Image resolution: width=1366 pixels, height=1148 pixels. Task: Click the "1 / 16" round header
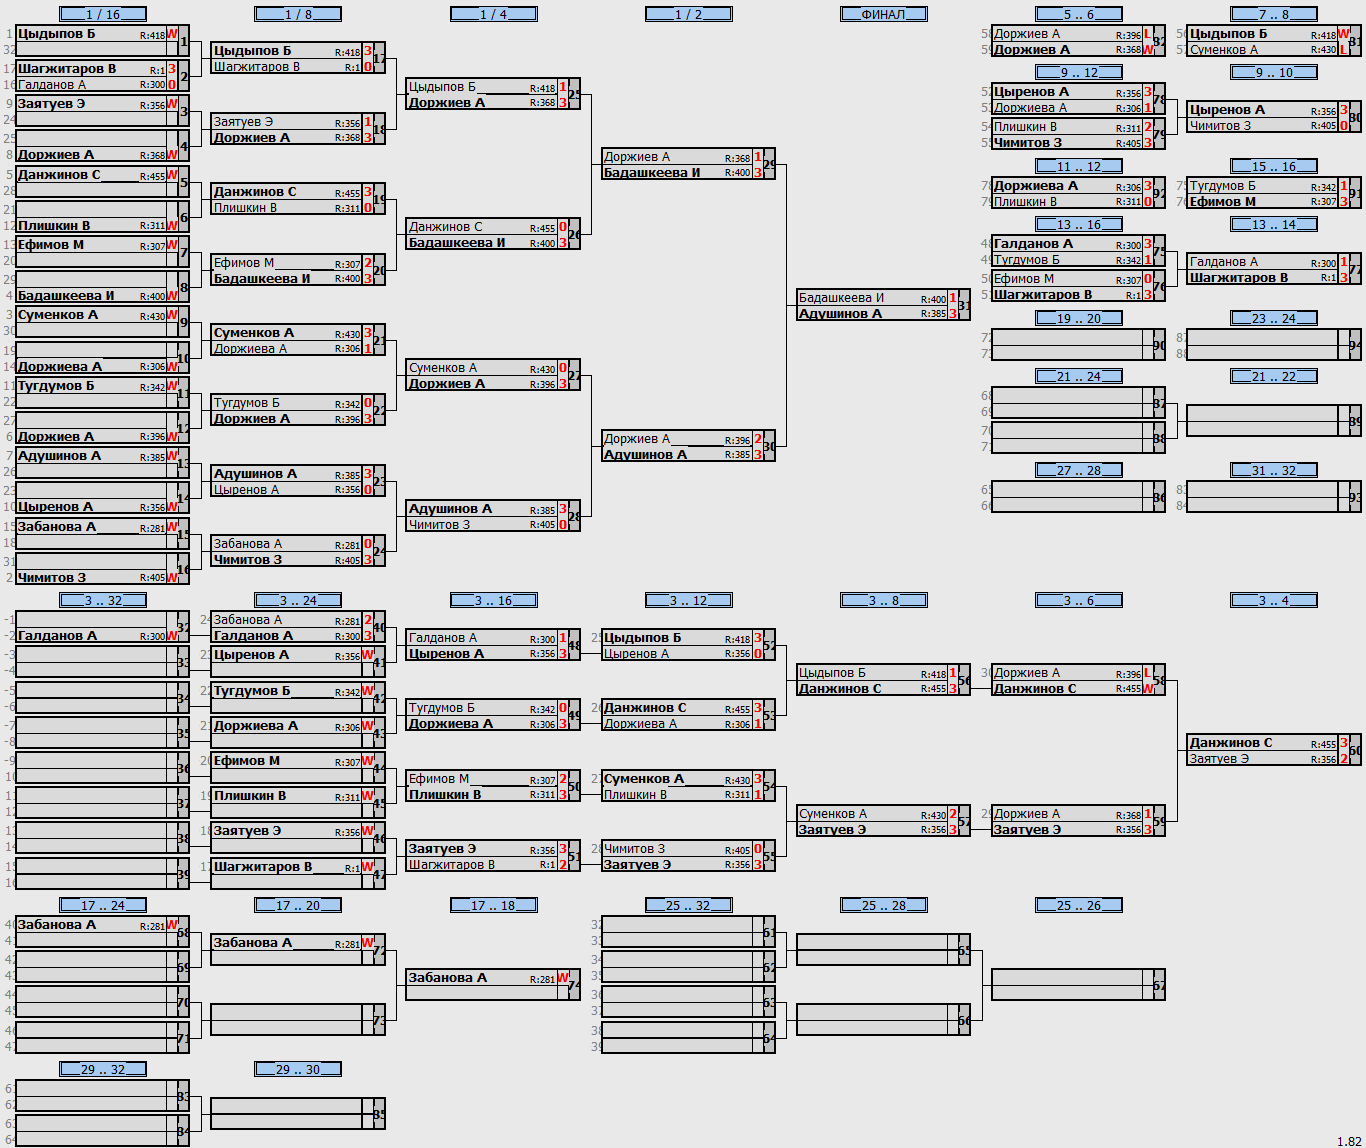click(x=103, y=14)
